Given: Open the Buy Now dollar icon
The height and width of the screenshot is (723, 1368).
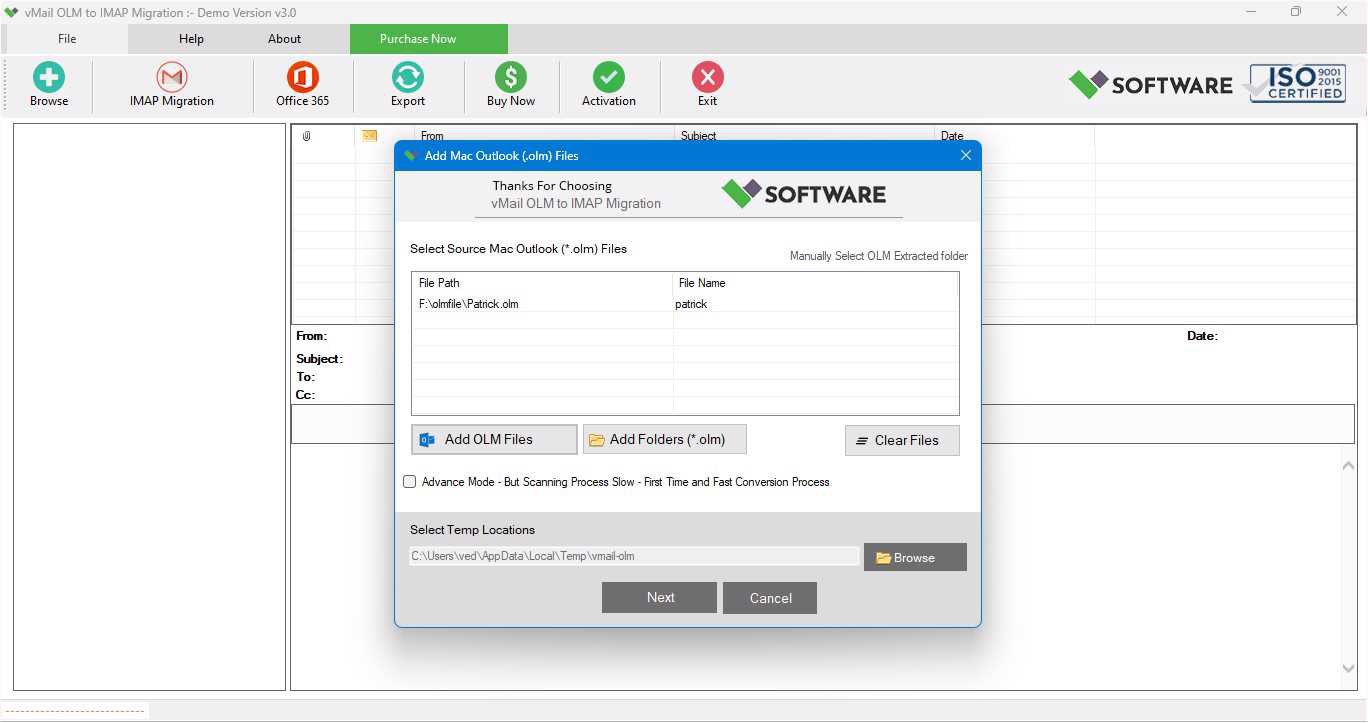Looking at the screenshot, I should click(510, 77).
